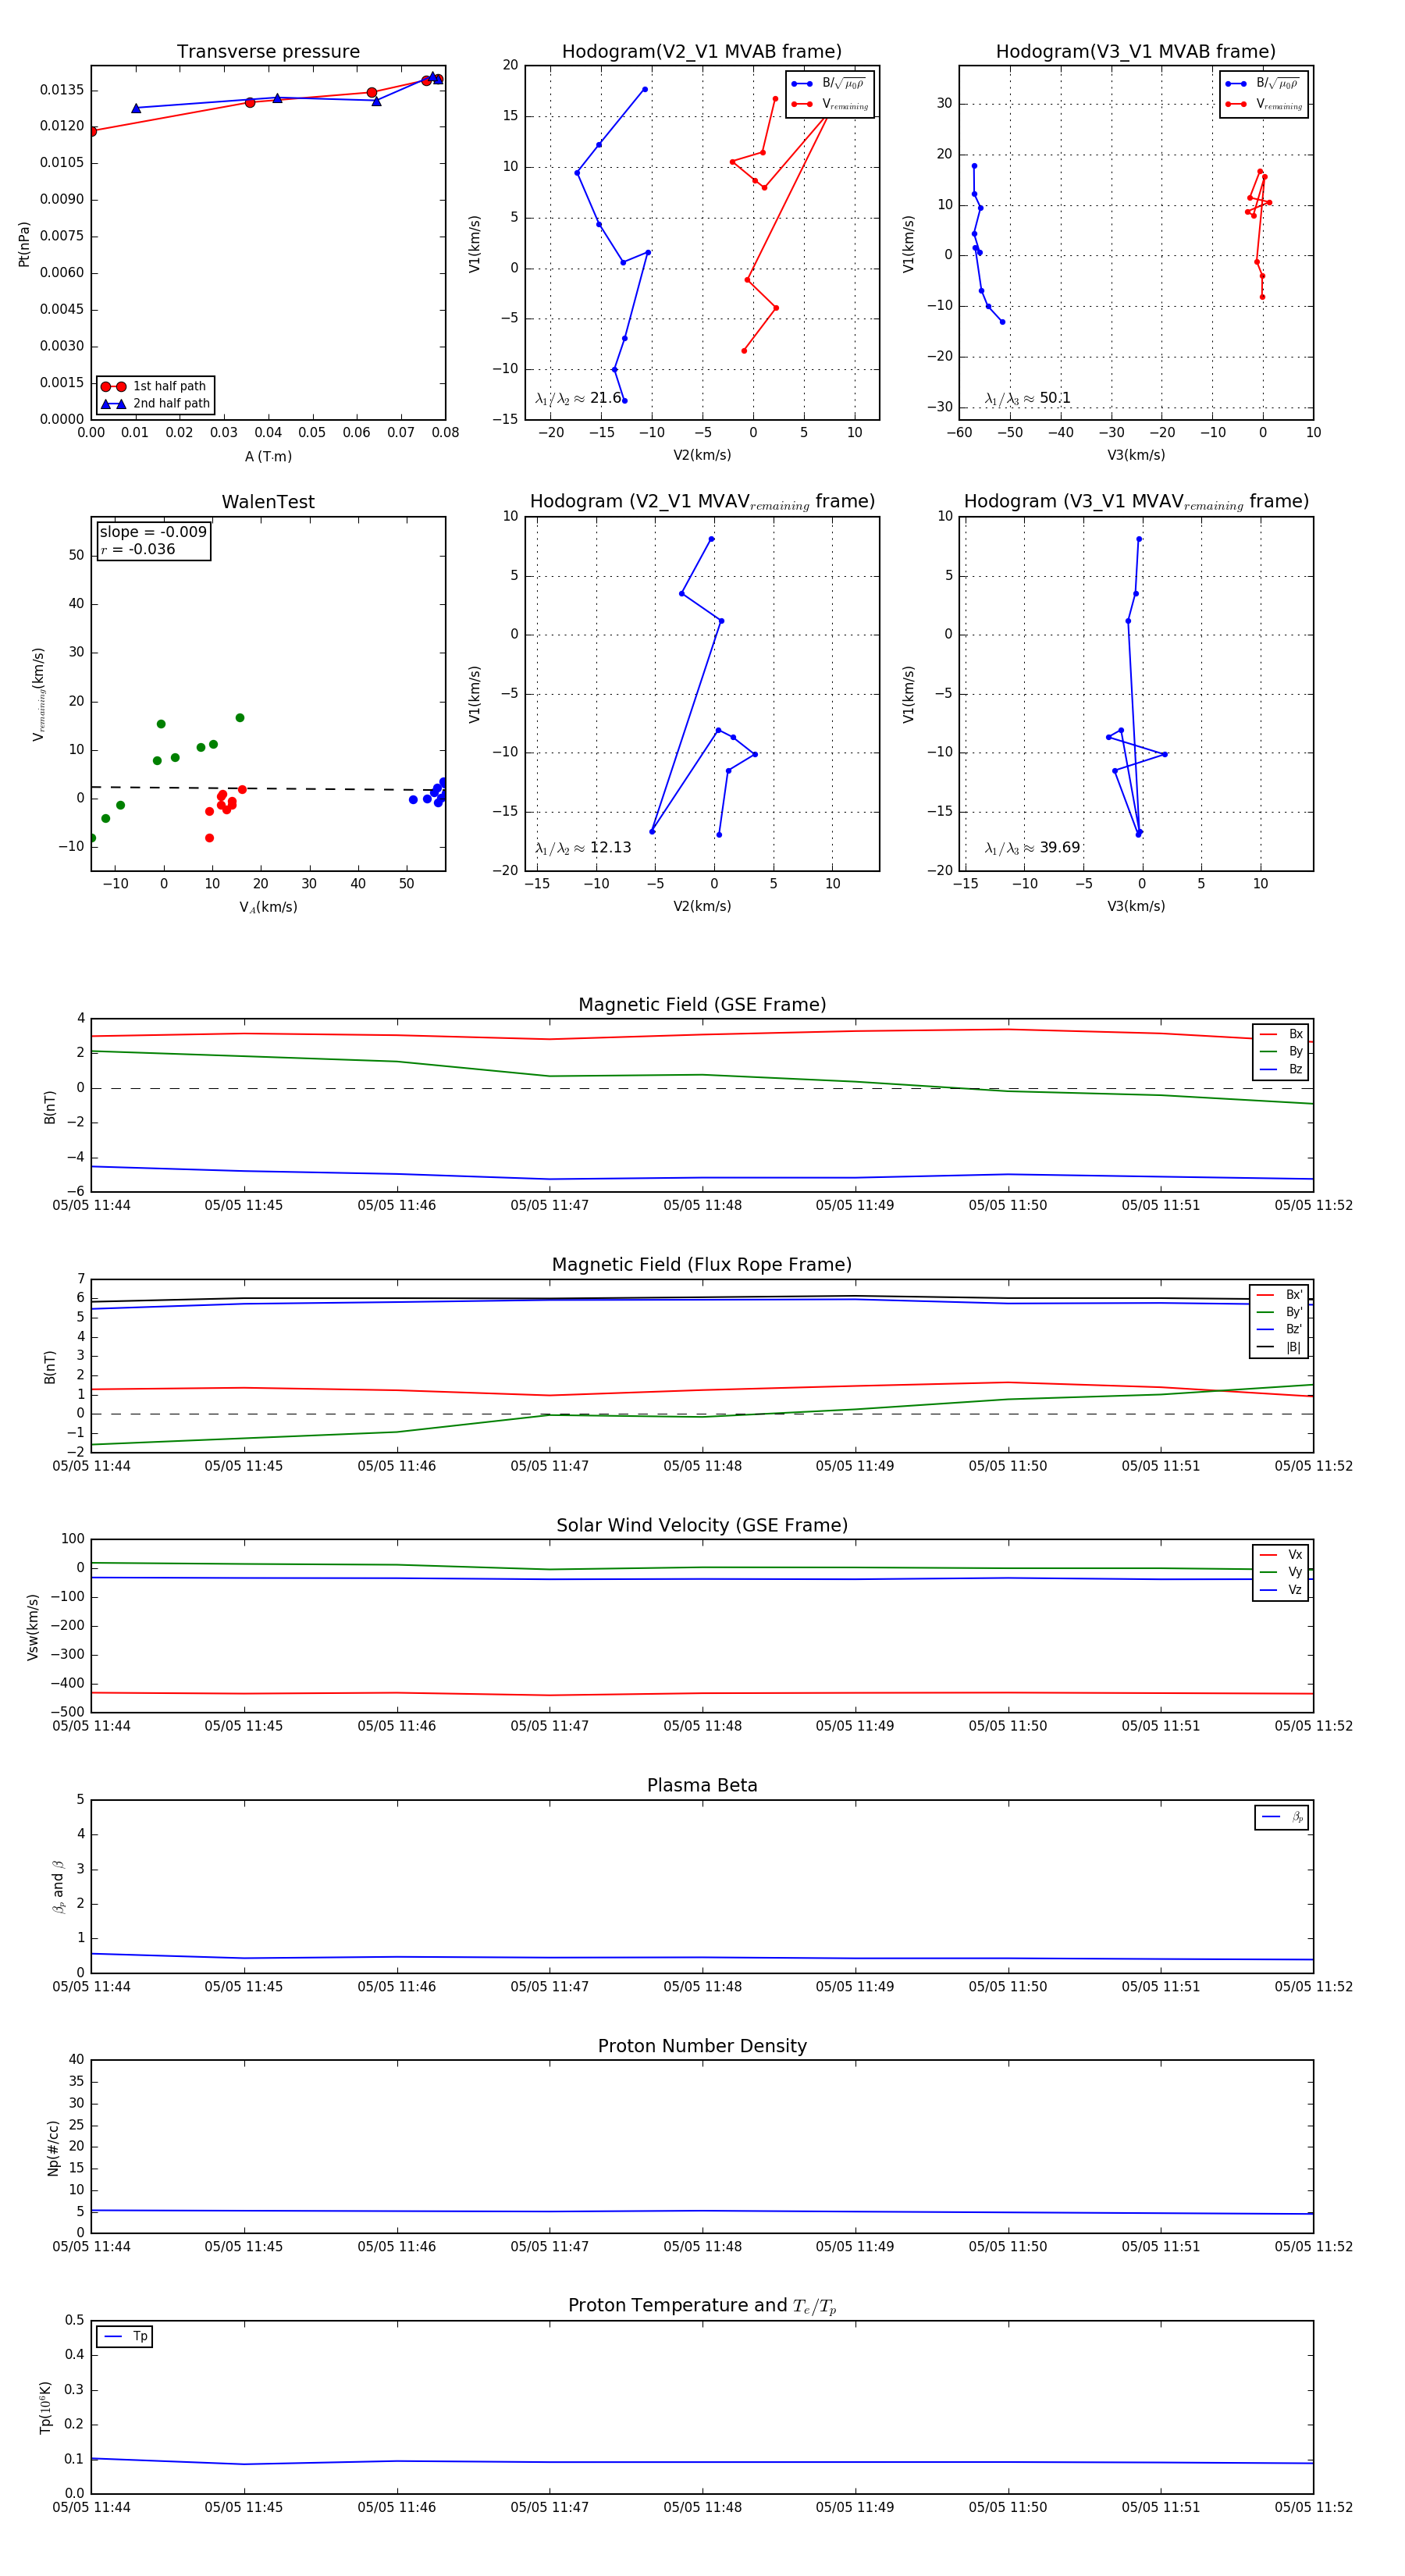The width and height of the screenshot is (1405, 2576).
Task: Click the "λ1/λ3 ≈ 39.69" annotation
Action: (x=1032, y=848)
